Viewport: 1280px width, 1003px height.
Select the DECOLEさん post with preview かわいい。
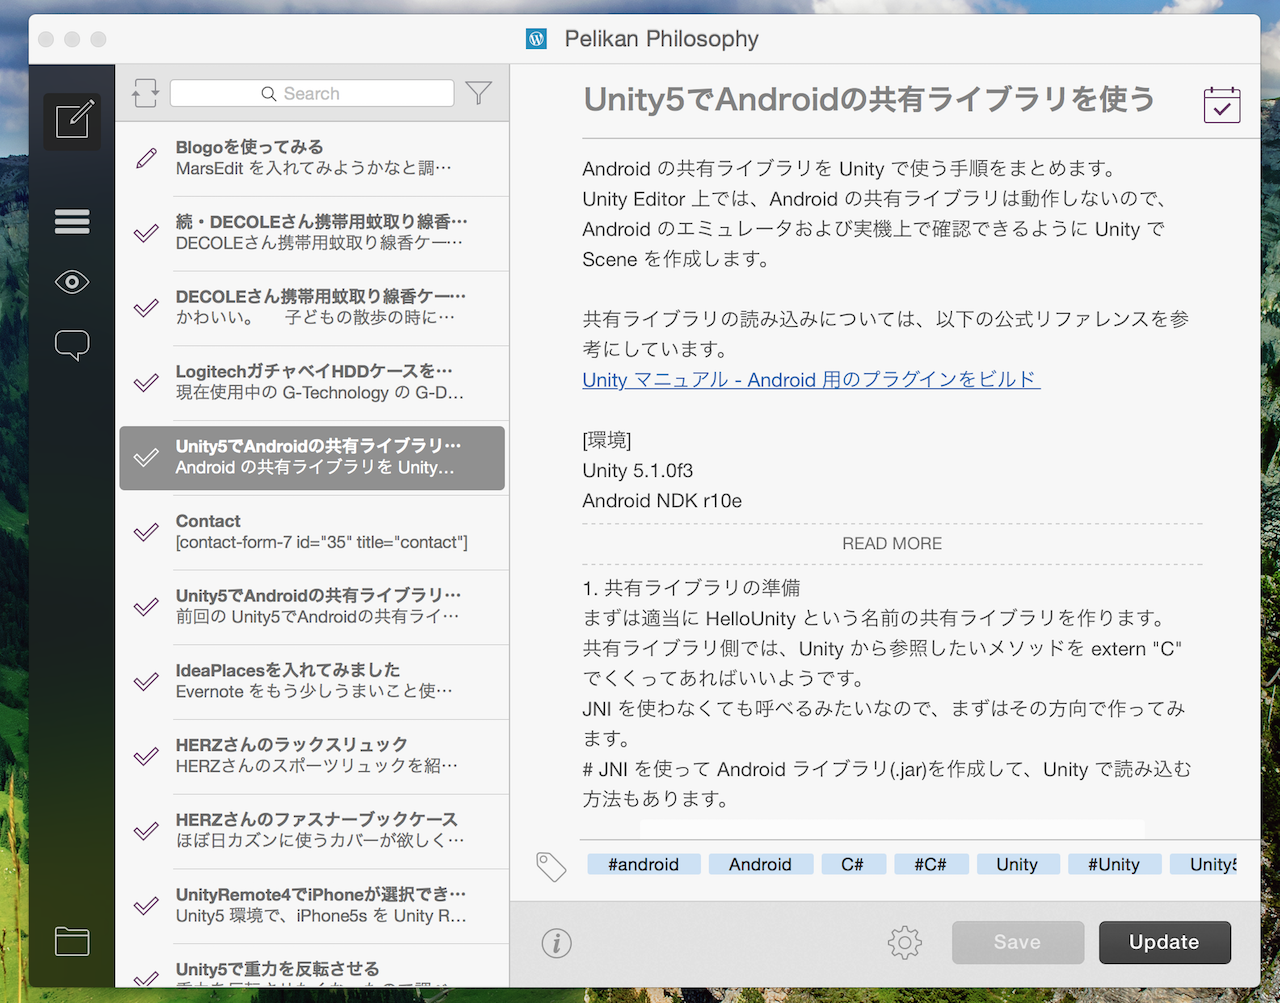coord(312,308)
